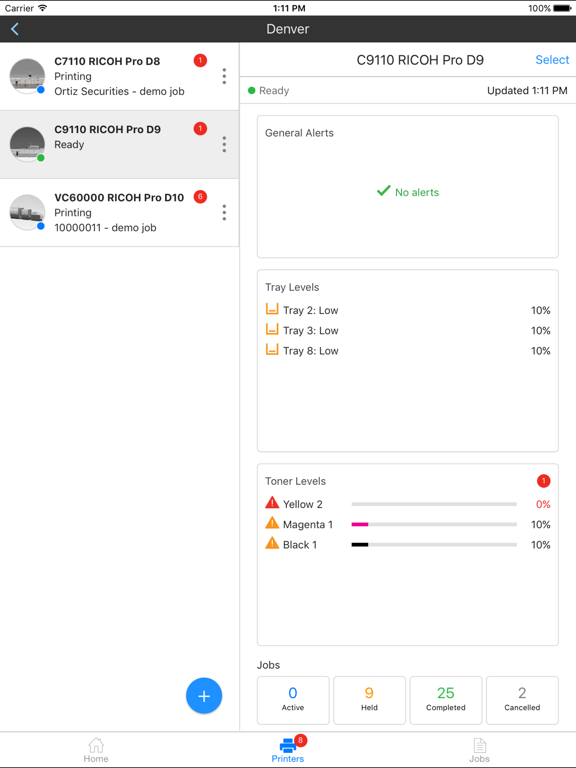Open more options for C7110 RICOH Pro D8

coord(224,76)
